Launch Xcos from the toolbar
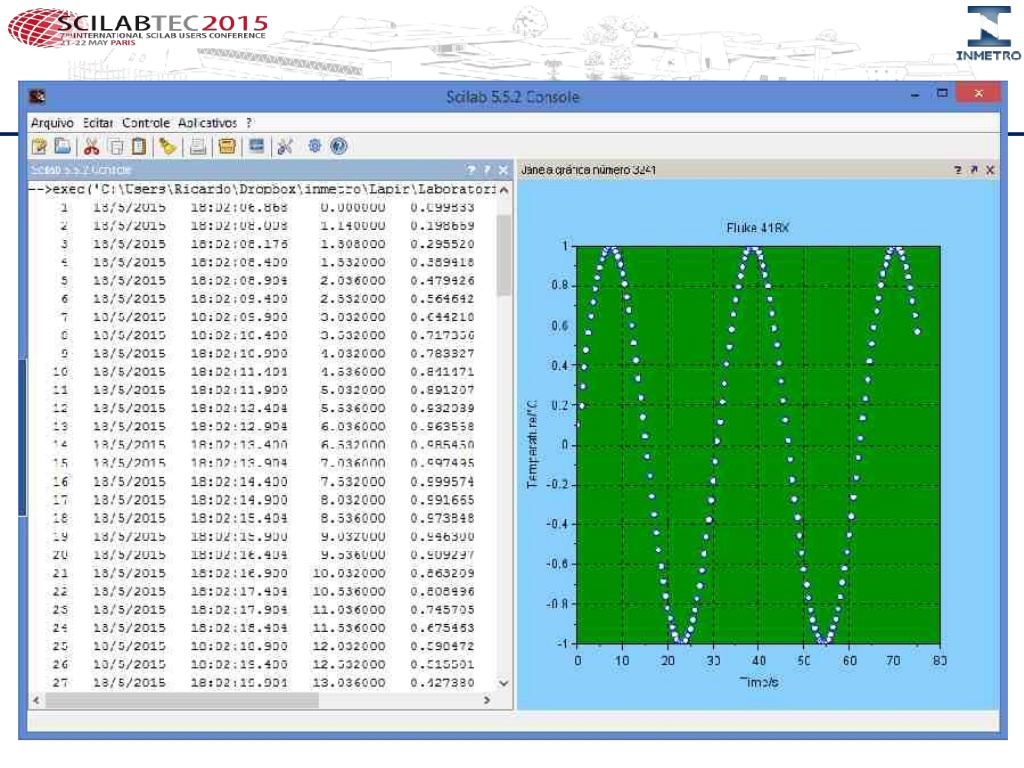 (257, 146)
